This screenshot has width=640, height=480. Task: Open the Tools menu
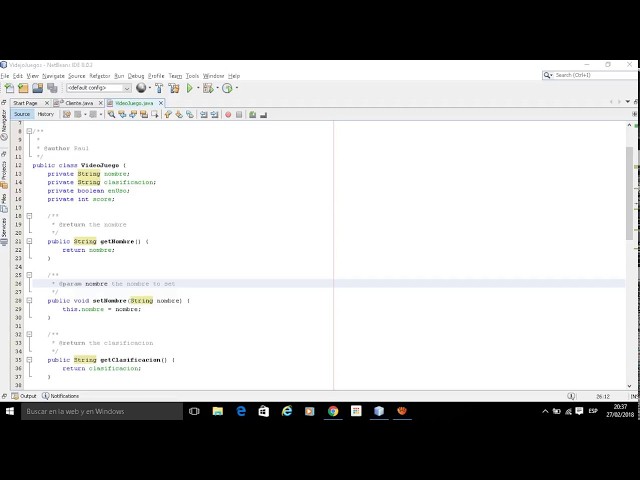(x=192, y=76)
